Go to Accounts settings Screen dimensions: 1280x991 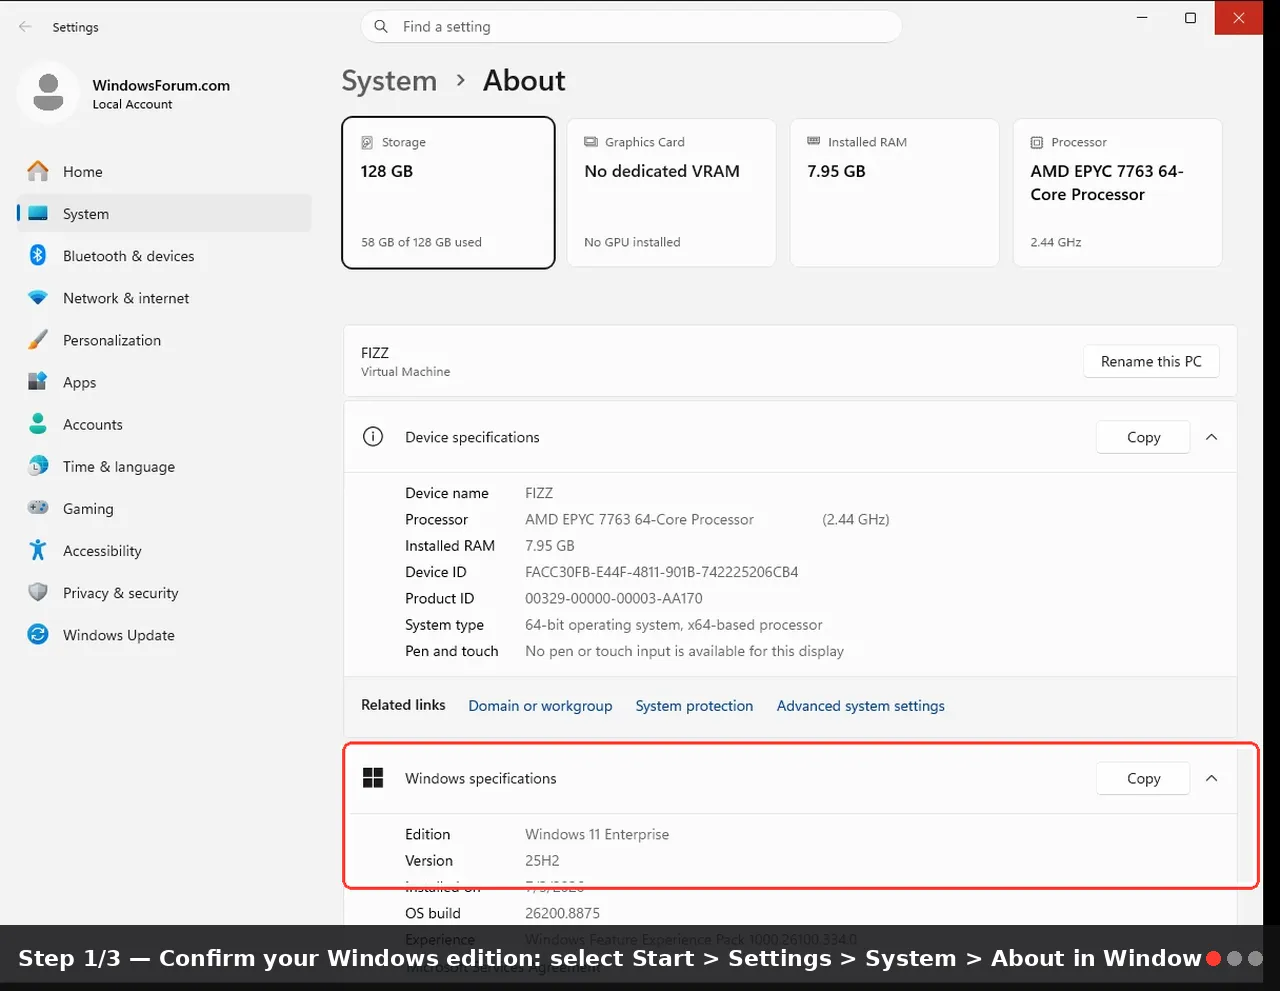tap(164, 424)
